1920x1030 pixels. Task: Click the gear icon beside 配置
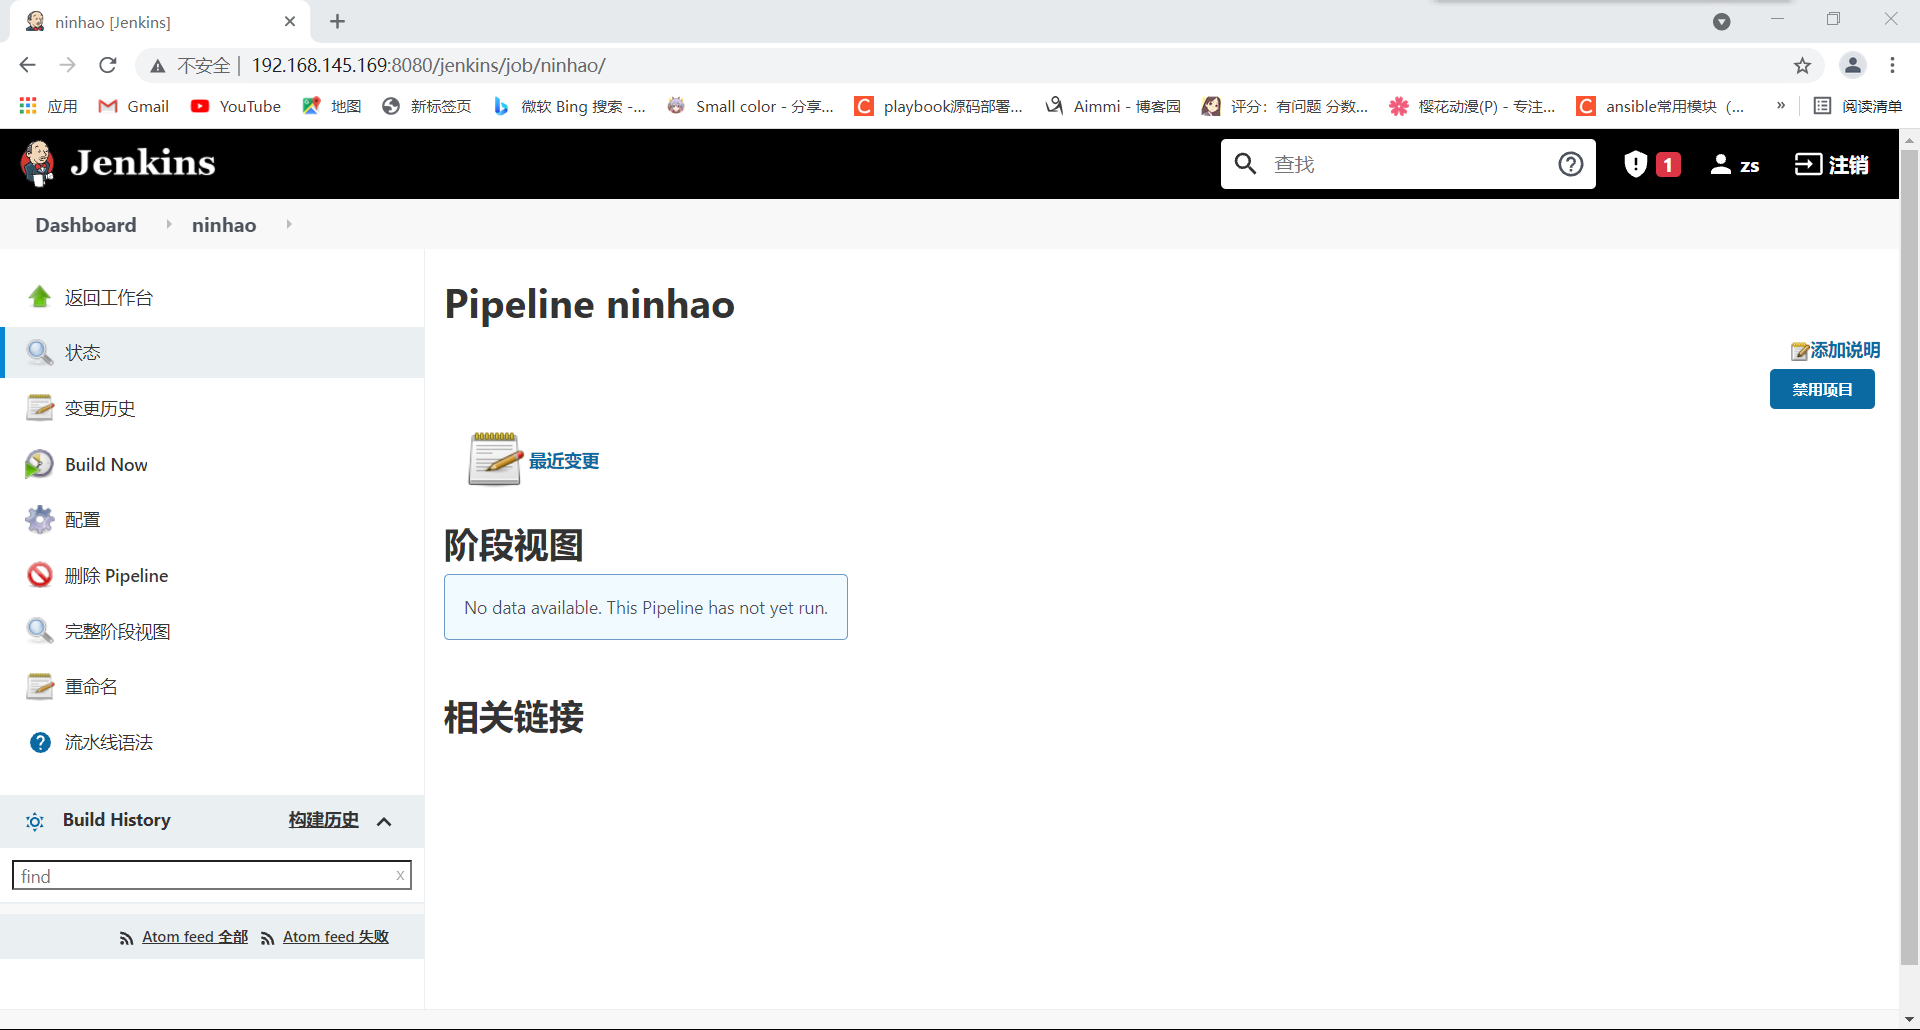(x=40, y=520)
